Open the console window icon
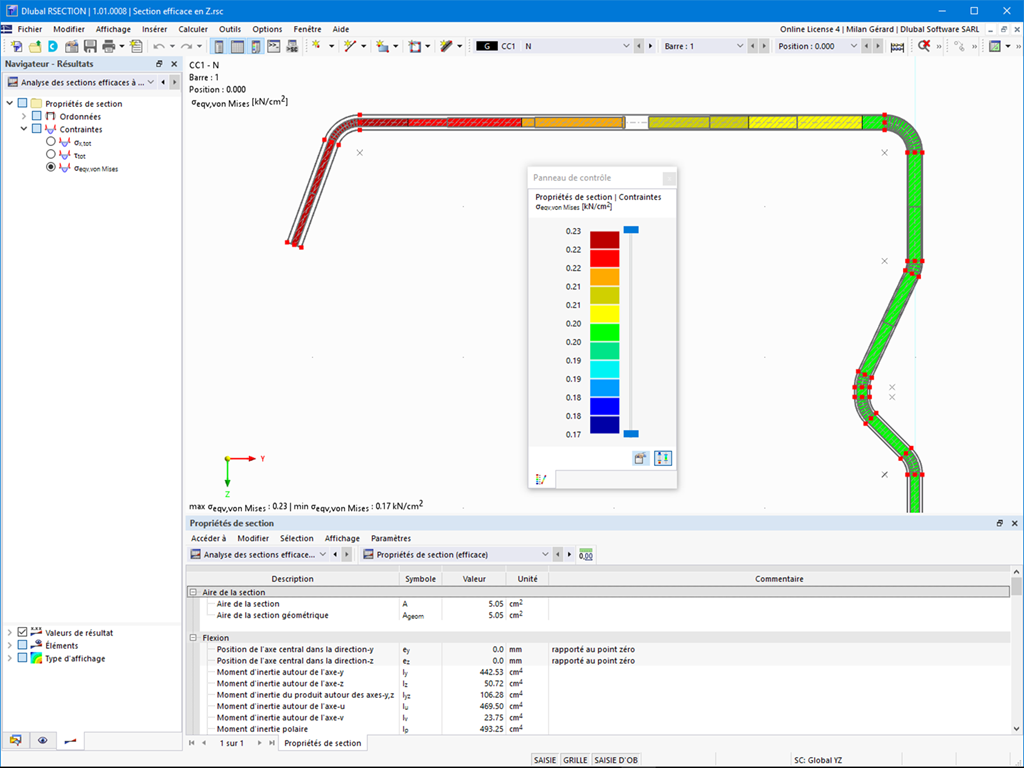Screen dimensions: 1024x768 click(274, 46)
